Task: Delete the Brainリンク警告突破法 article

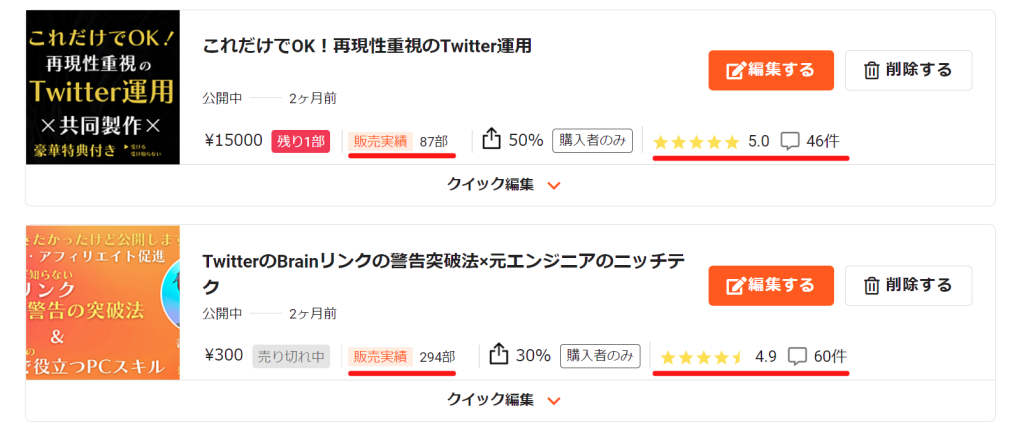Action: click(x=907, y=285)
